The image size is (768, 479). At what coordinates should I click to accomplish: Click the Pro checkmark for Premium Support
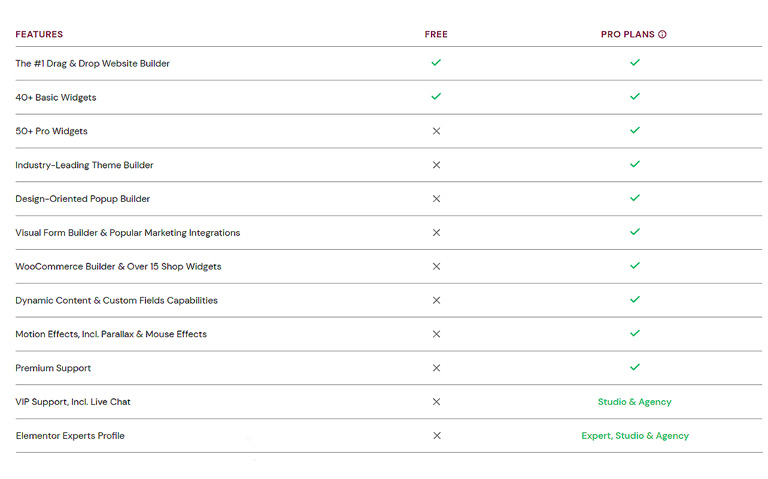pos(635,367)
